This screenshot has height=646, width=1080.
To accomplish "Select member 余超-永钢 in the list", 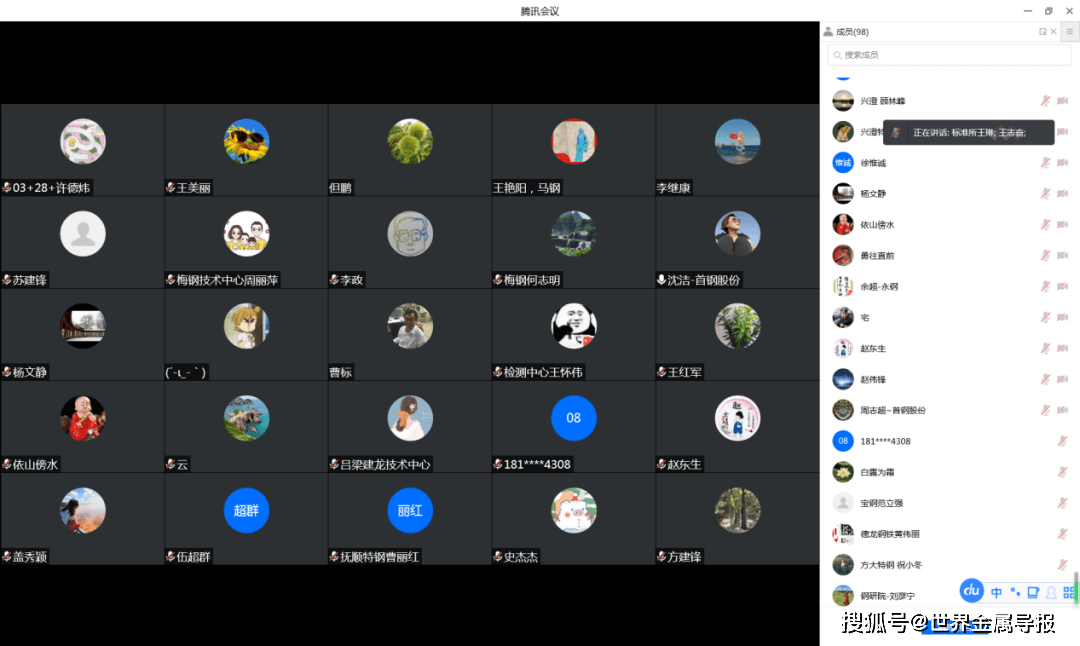I will 879,287.
